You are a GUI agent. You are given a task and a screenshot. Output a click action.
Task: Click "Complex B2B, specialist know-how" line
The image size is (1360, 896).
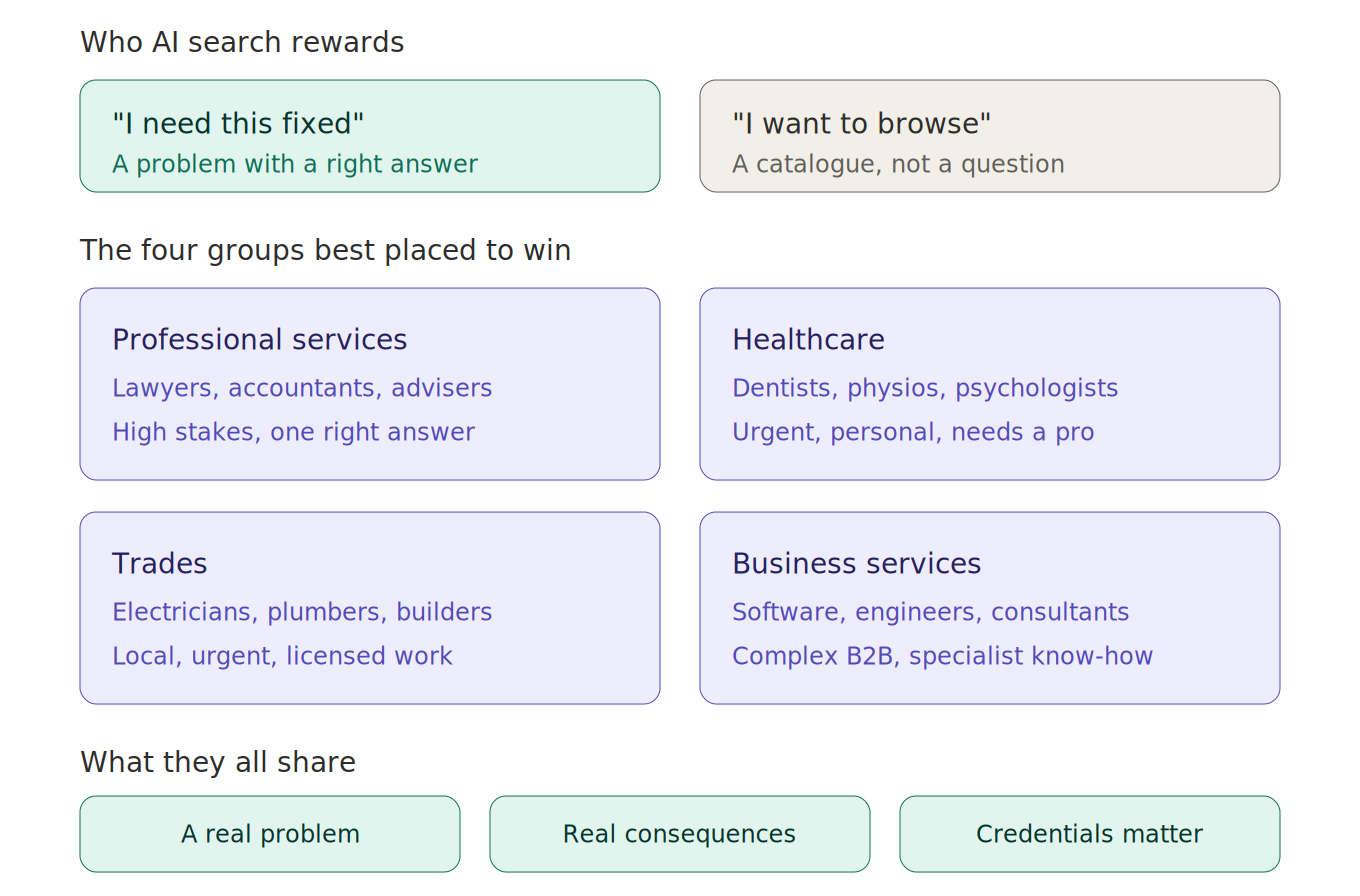[943, 656]
